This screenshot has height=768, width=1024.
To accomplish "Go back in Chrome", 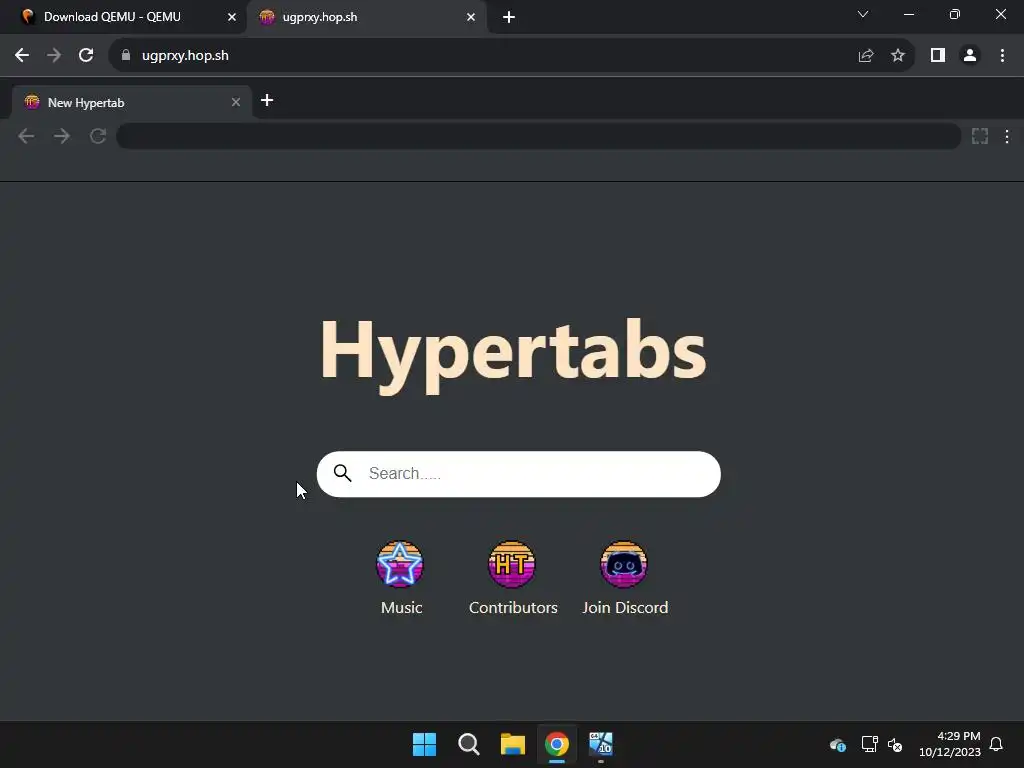I will tap(22, 56).
